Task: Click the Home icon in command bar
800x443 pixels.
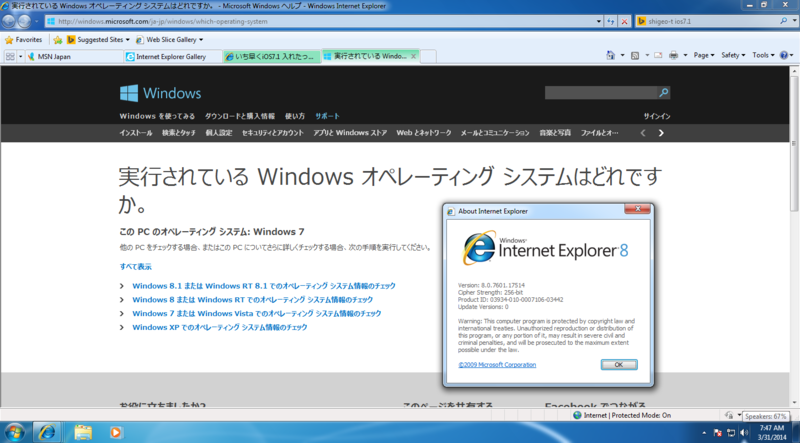Action: [611, 55]
